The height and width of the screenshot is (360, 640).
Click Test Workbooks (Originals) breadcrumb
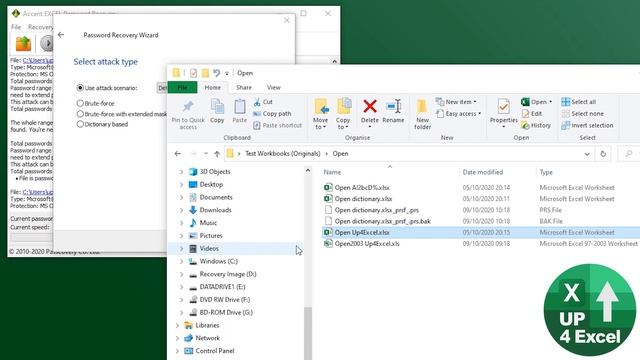[283, 153]
